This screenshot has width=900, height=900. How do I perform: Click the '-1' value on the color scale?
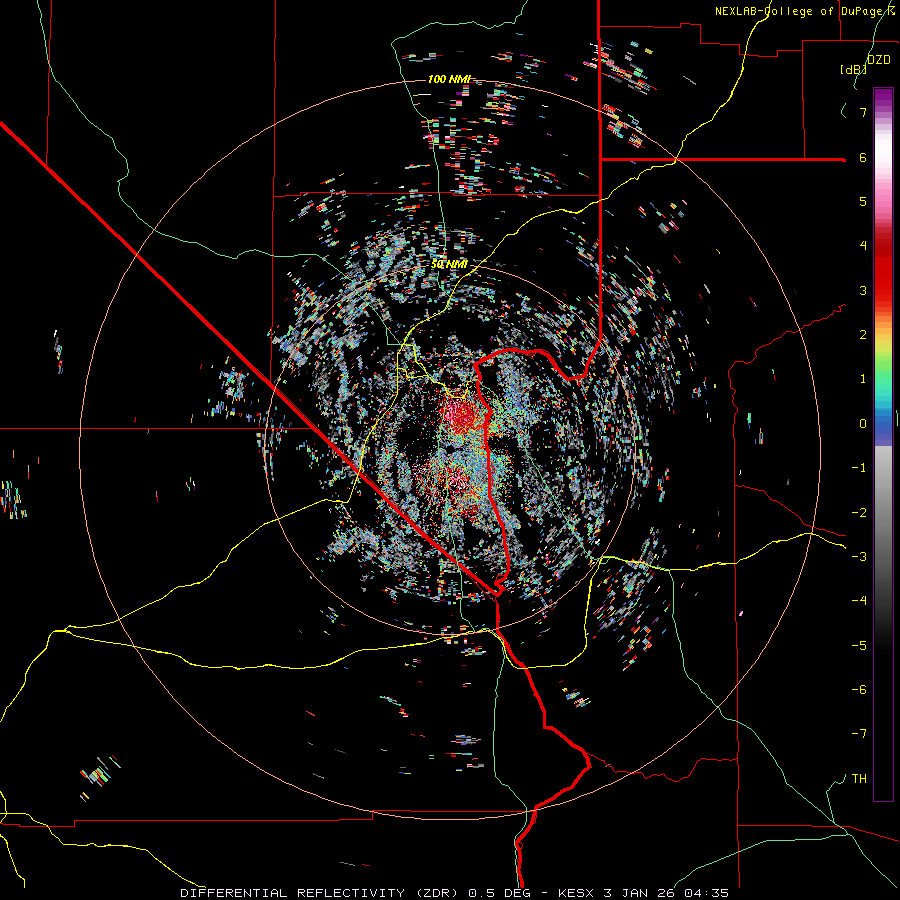(x=859, y=468)
